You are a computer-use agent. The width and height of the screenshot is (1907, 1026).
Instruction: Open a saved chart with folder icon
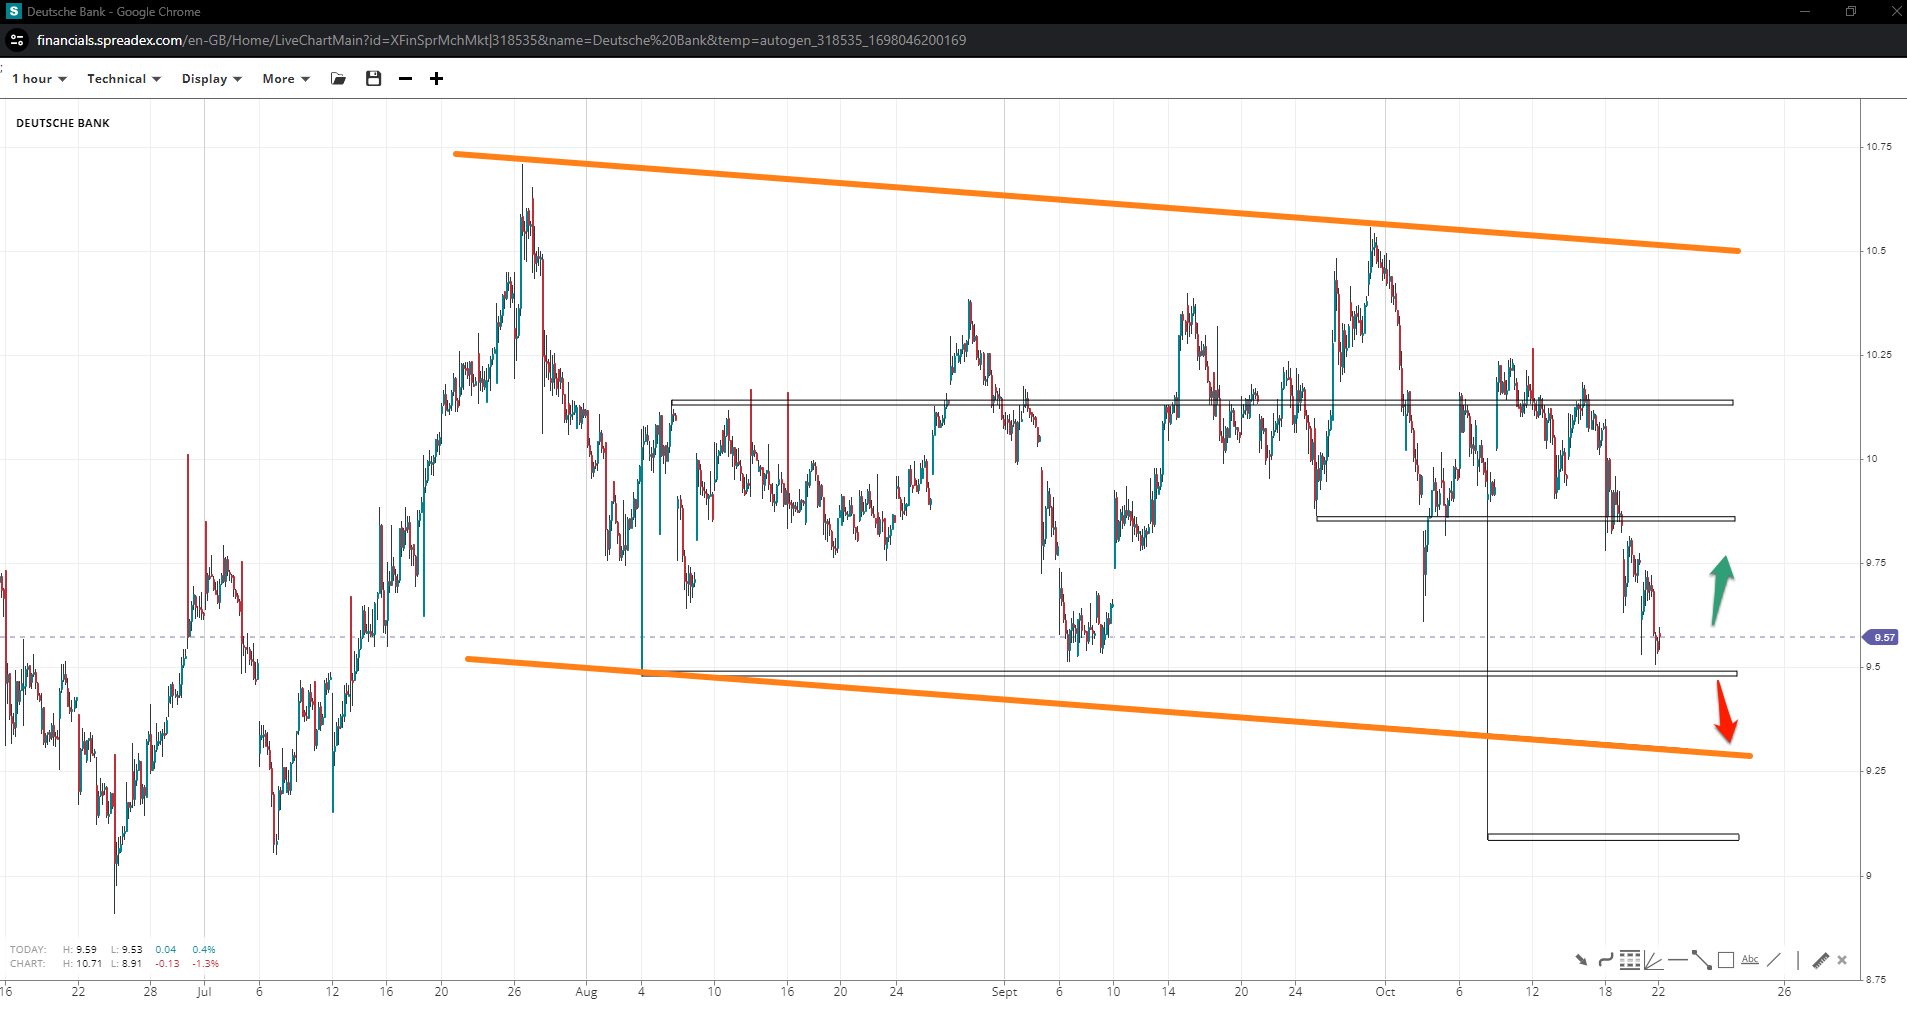pyautogui.click(x=339, y=79)
